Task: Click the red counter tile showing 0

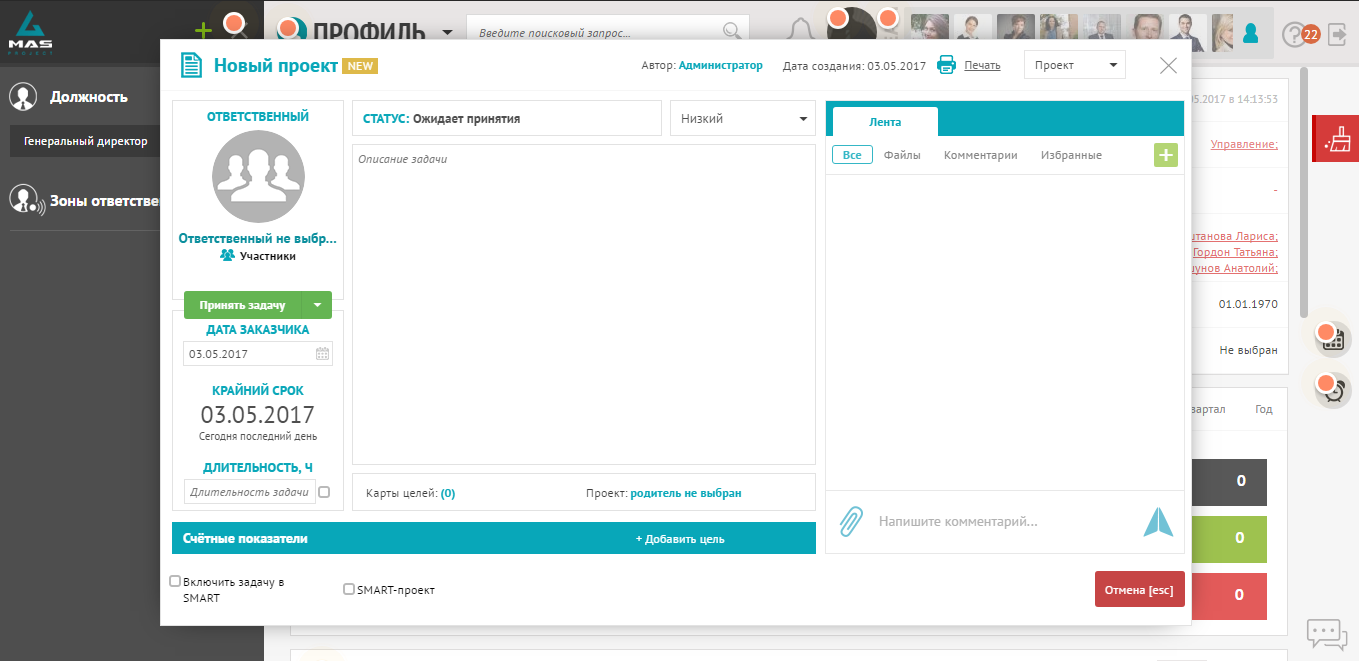Action: 1229,595
